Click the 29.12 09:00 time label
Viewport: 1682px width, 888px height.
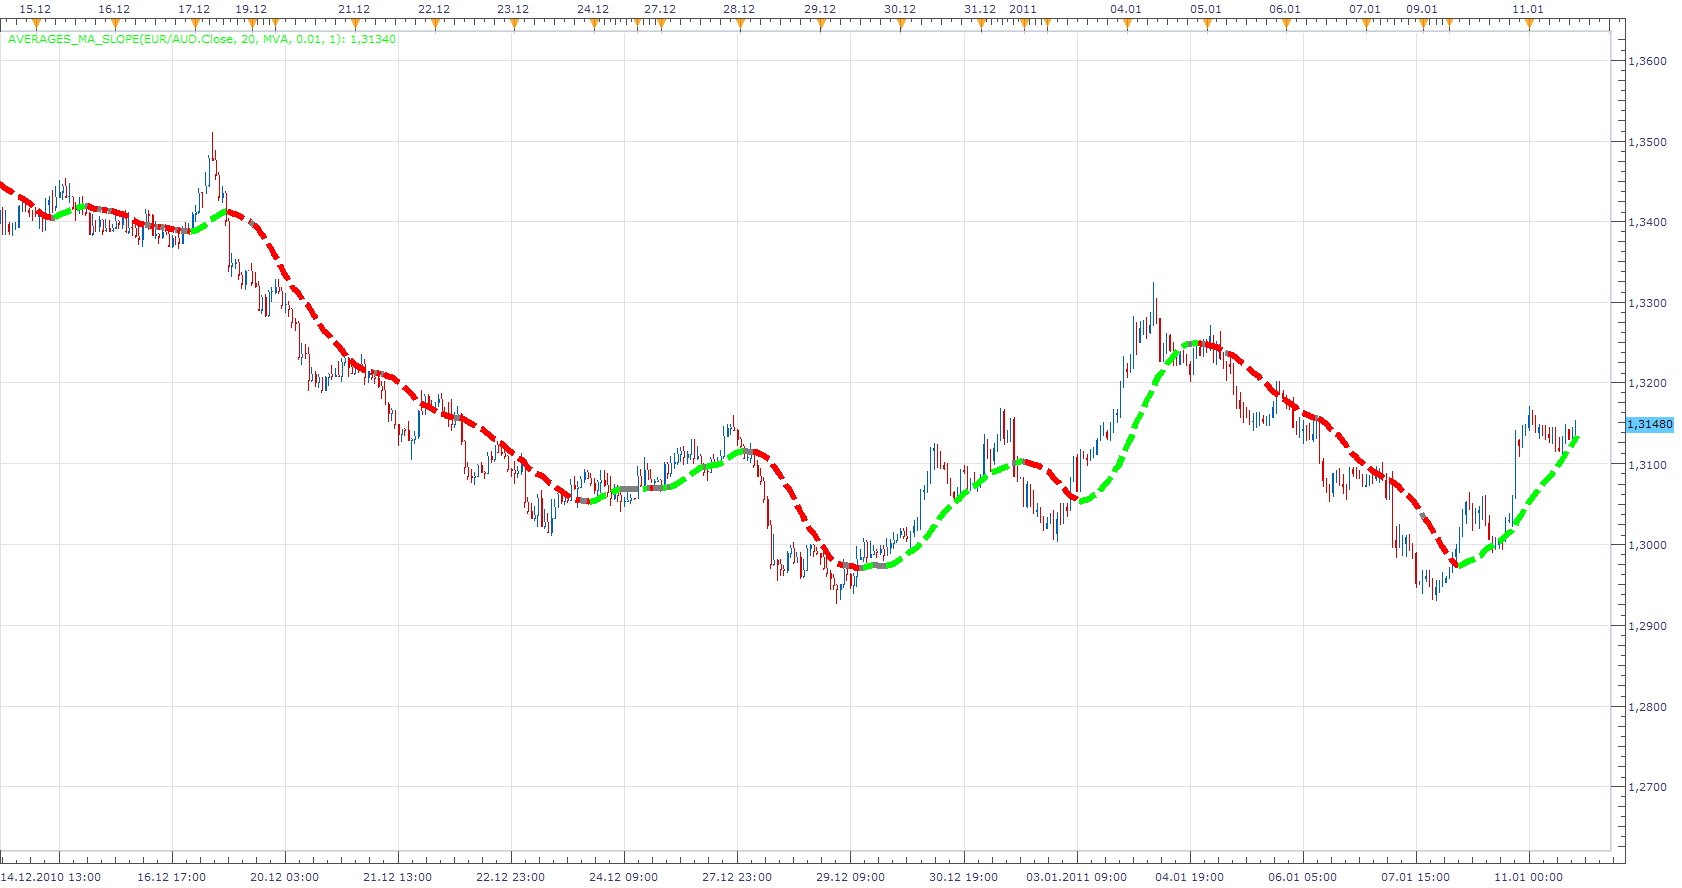pyautogui.click(x=850, y=877)
